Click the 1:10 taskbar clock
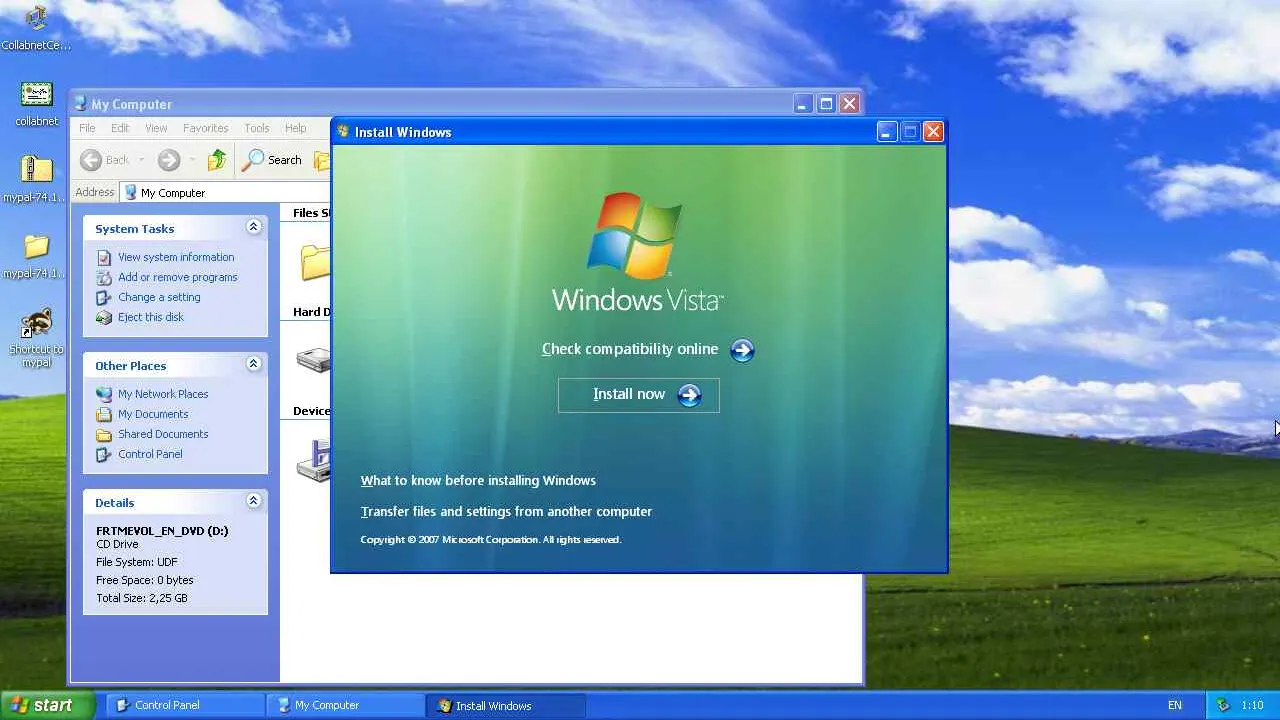 pos(1253,706)
